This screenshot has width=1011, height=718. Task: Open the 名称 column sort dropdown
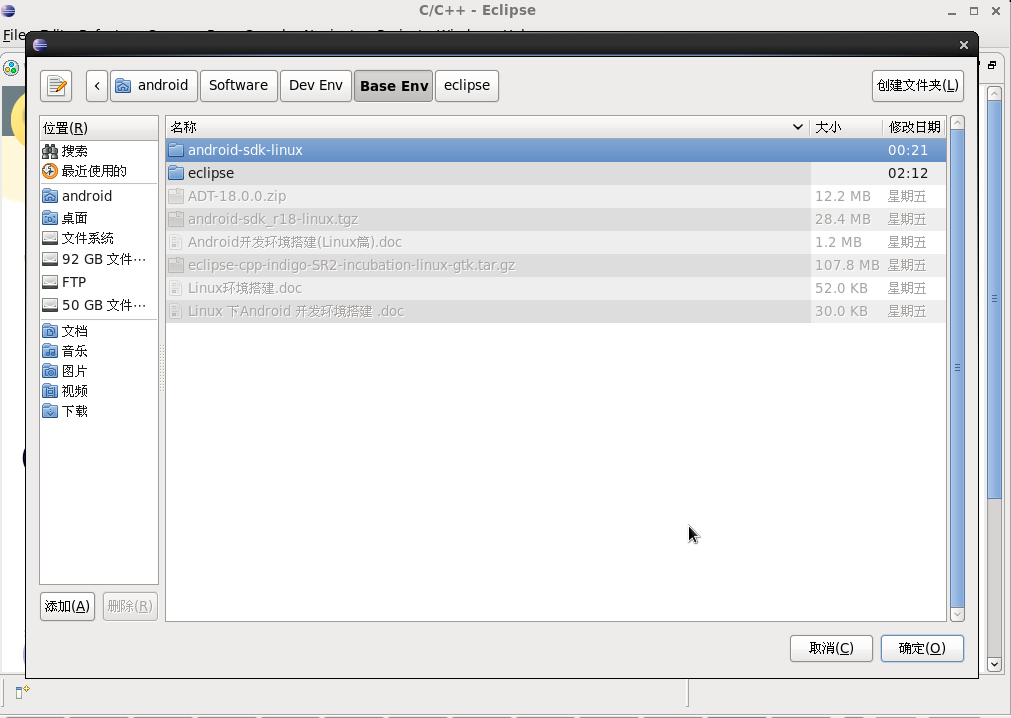click(x=797, y=127)
